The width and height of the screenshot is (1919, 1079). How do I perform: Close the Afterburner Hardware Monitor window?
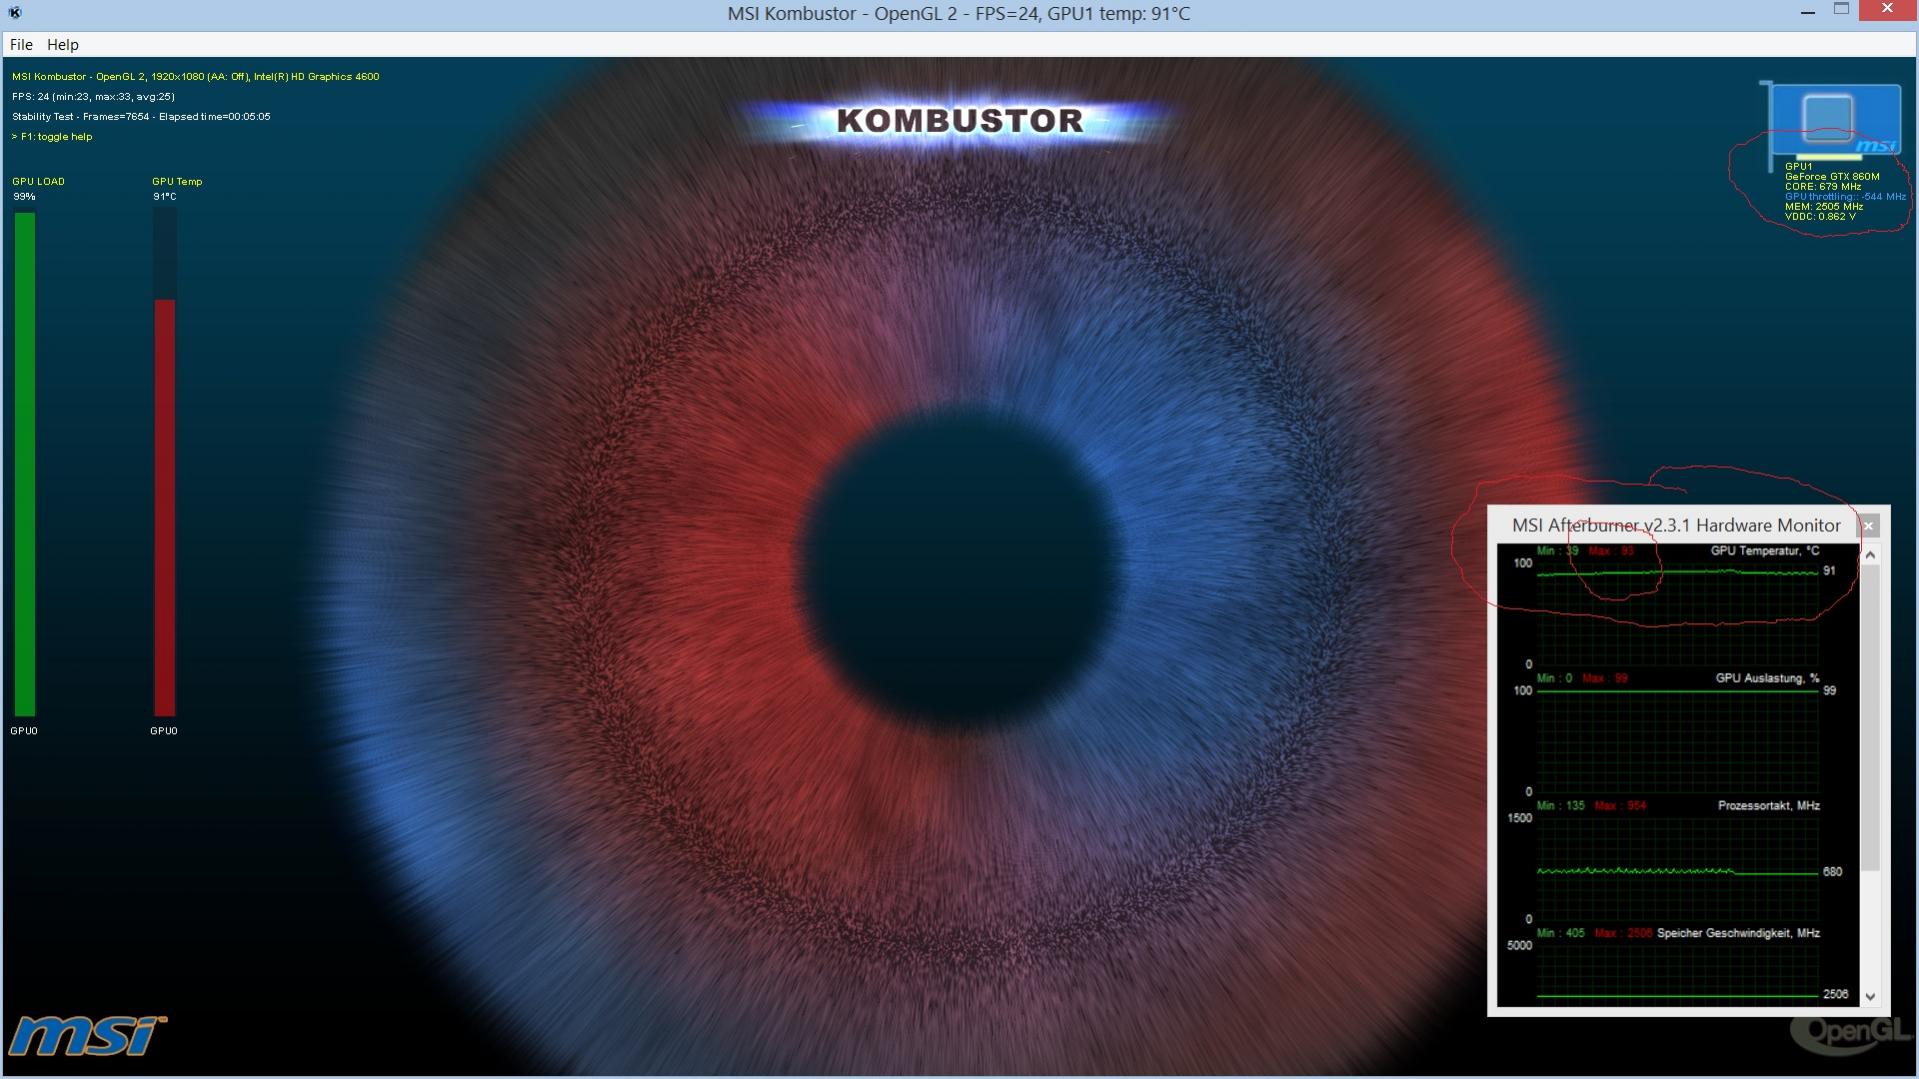(1868, 526)
